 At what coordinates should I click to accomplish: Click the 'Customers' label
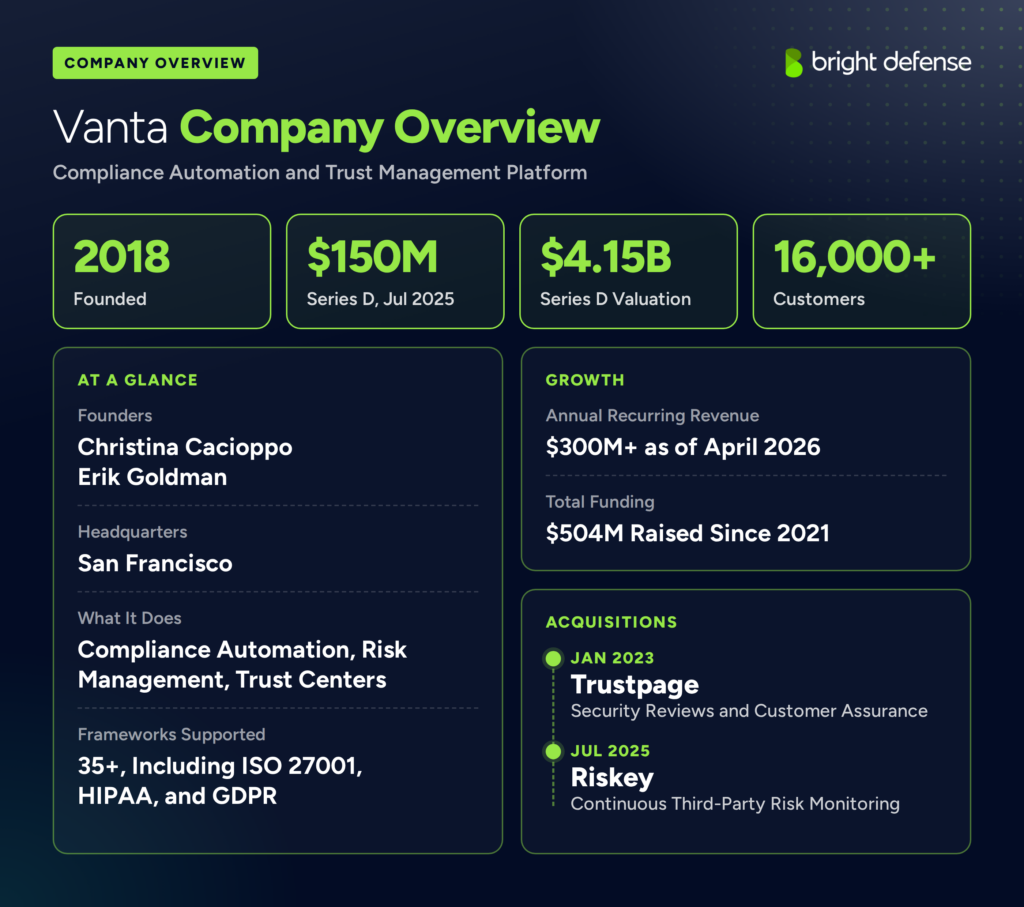(x=819, y=298)
